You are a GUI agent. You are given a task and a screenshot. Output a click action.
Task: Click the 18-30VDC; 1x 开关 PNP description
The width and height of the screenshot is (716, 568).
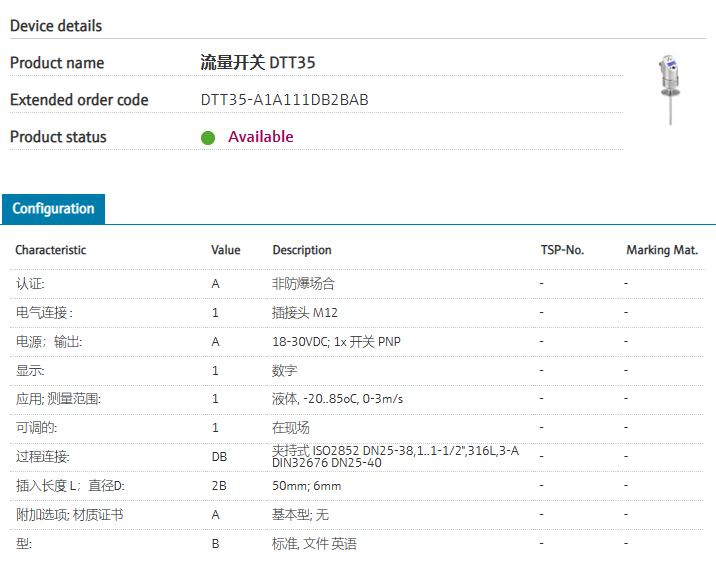[336, 342]
